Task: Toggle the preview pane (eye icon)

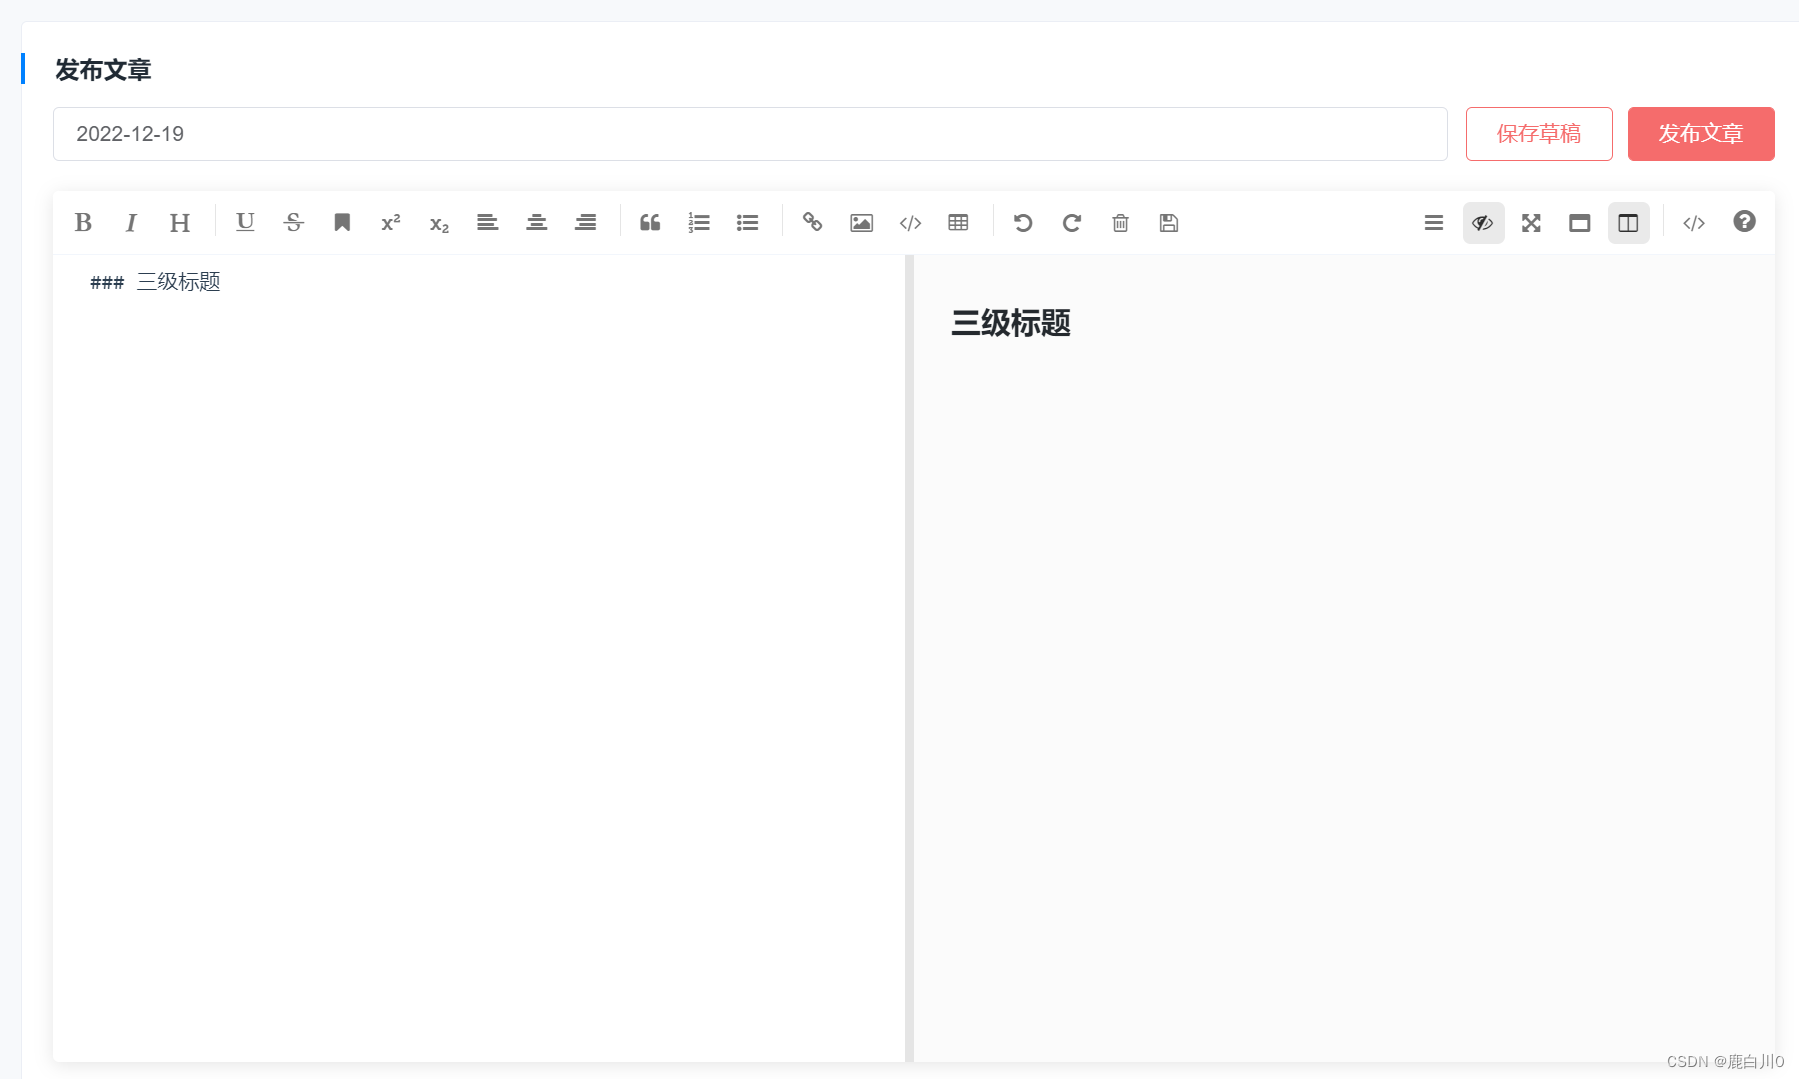Action: pyautogui.click(x=1483, y=222)
